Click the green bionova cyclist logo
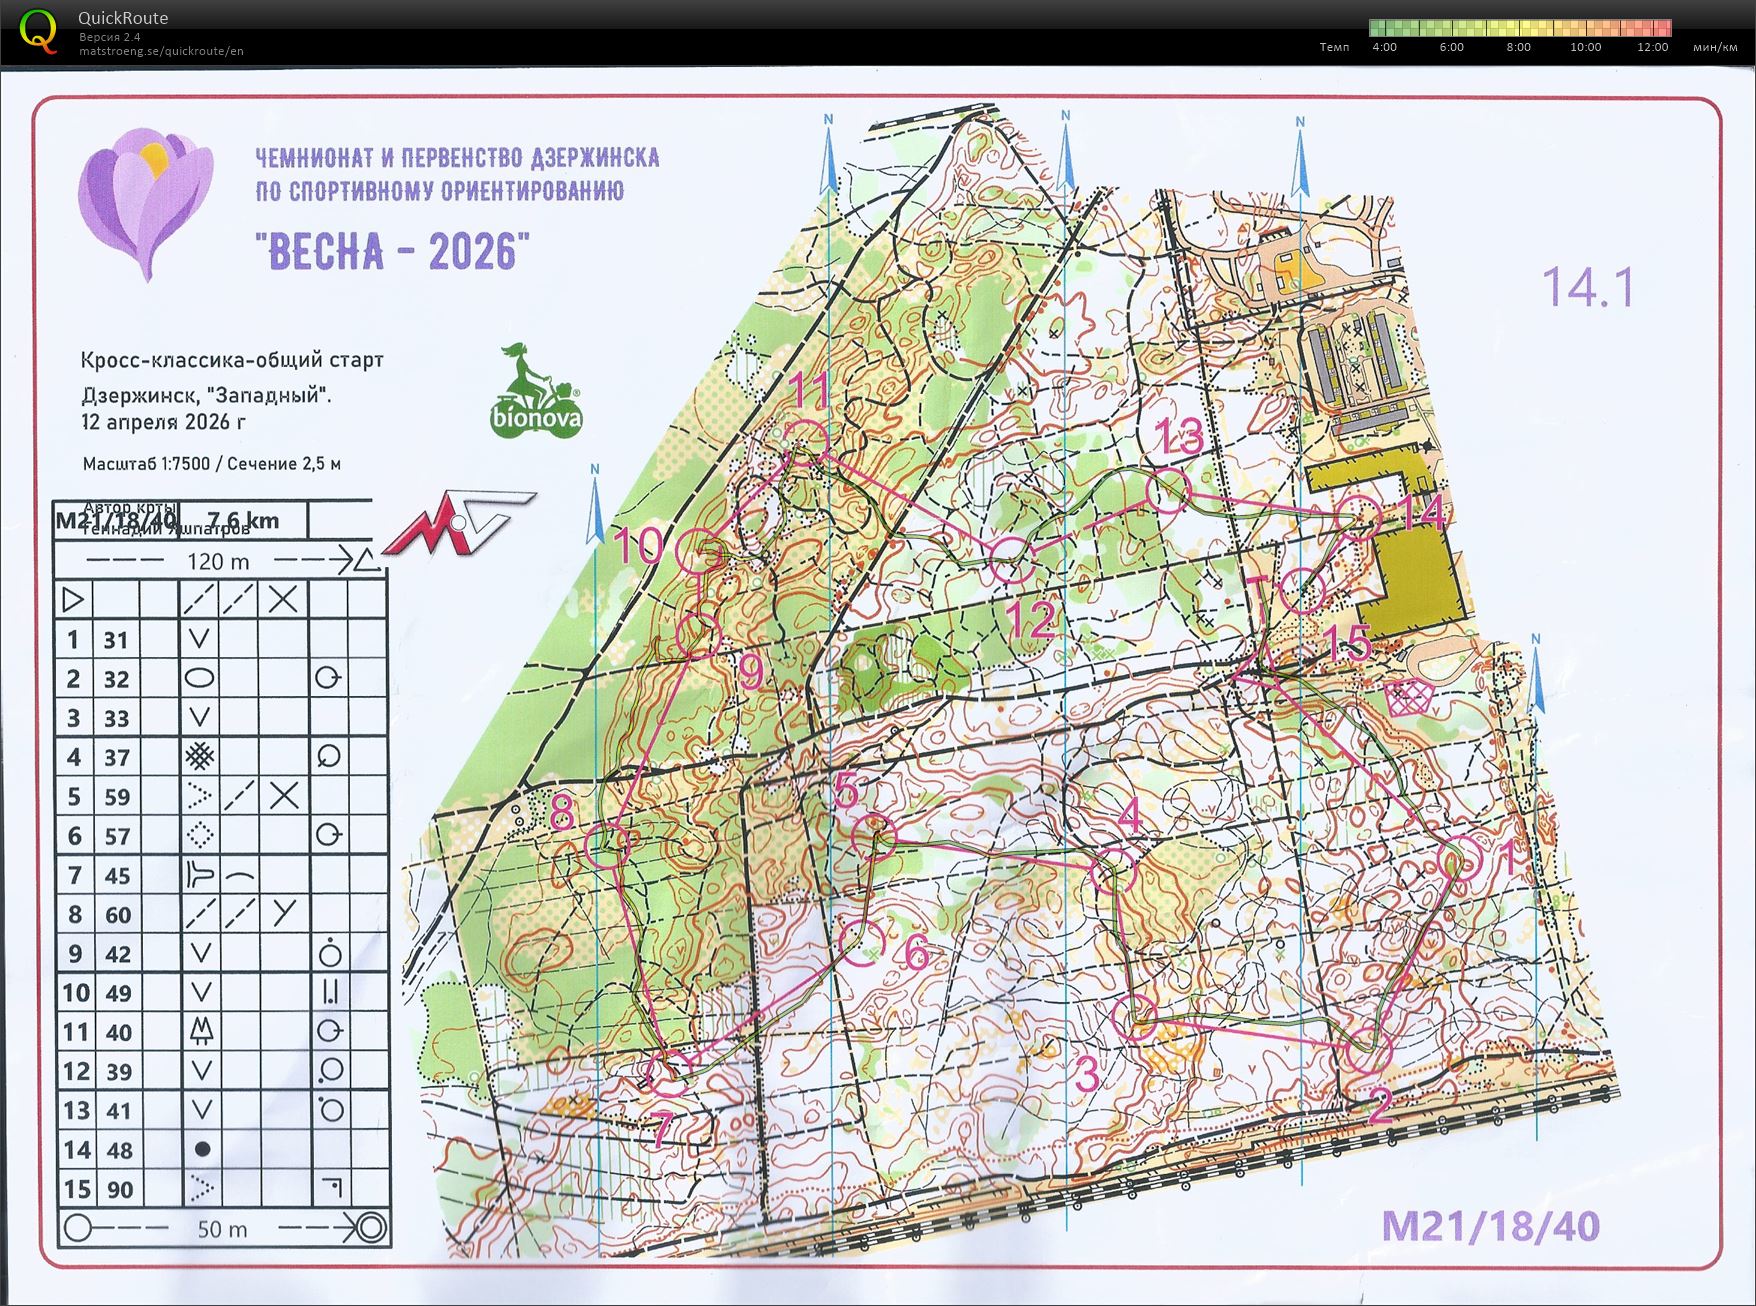1756x1306 pixels. pos(535,391)
